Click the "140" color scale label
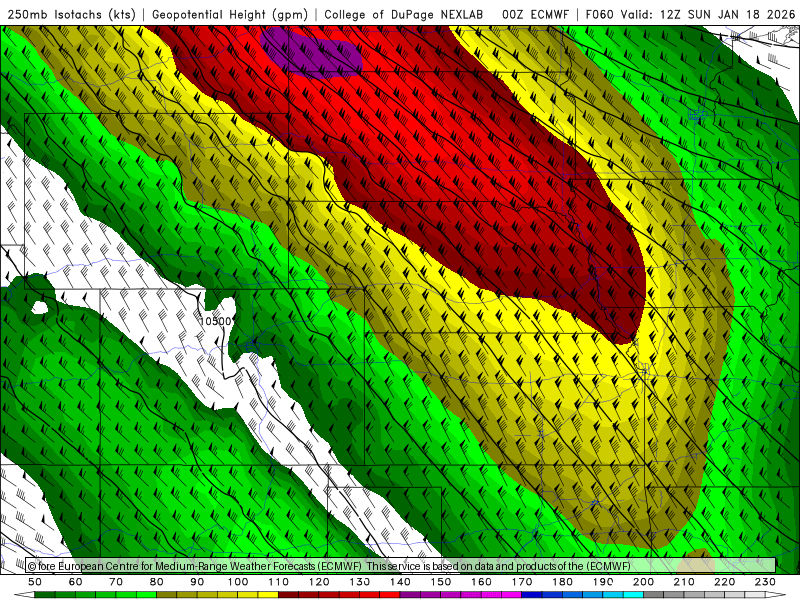Viewport: 800px width, 600px height. (400, 582)
